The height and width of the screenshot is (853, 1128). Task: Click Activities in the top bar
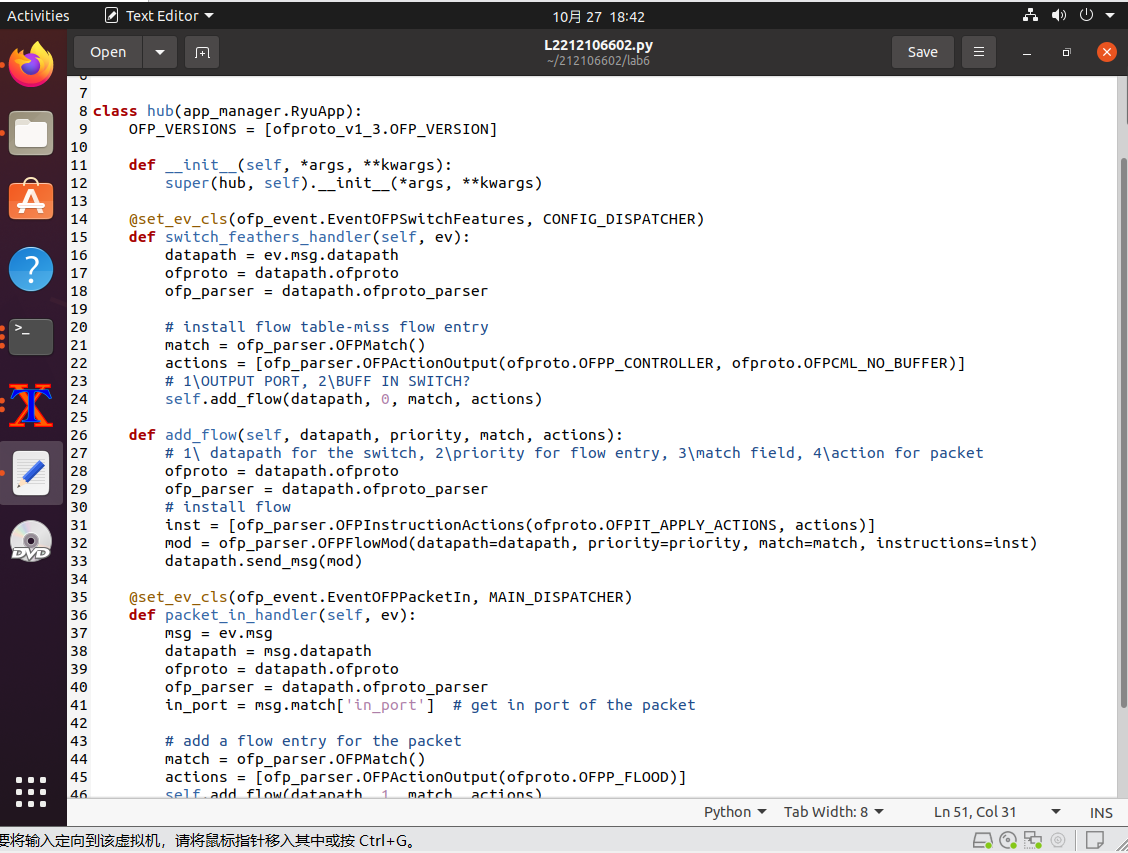[38, 16]
